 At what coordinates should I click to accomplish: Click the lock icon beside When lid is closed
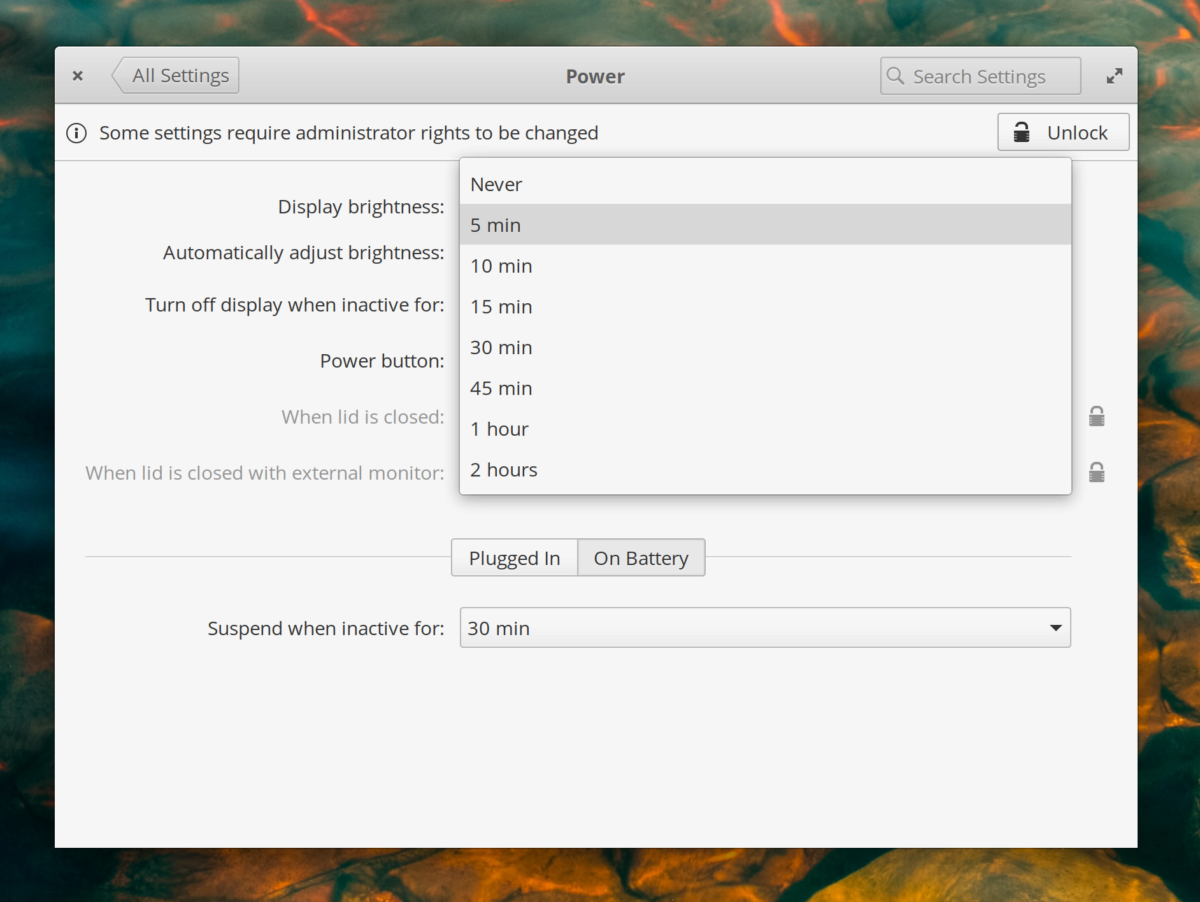coord(1097,417)
